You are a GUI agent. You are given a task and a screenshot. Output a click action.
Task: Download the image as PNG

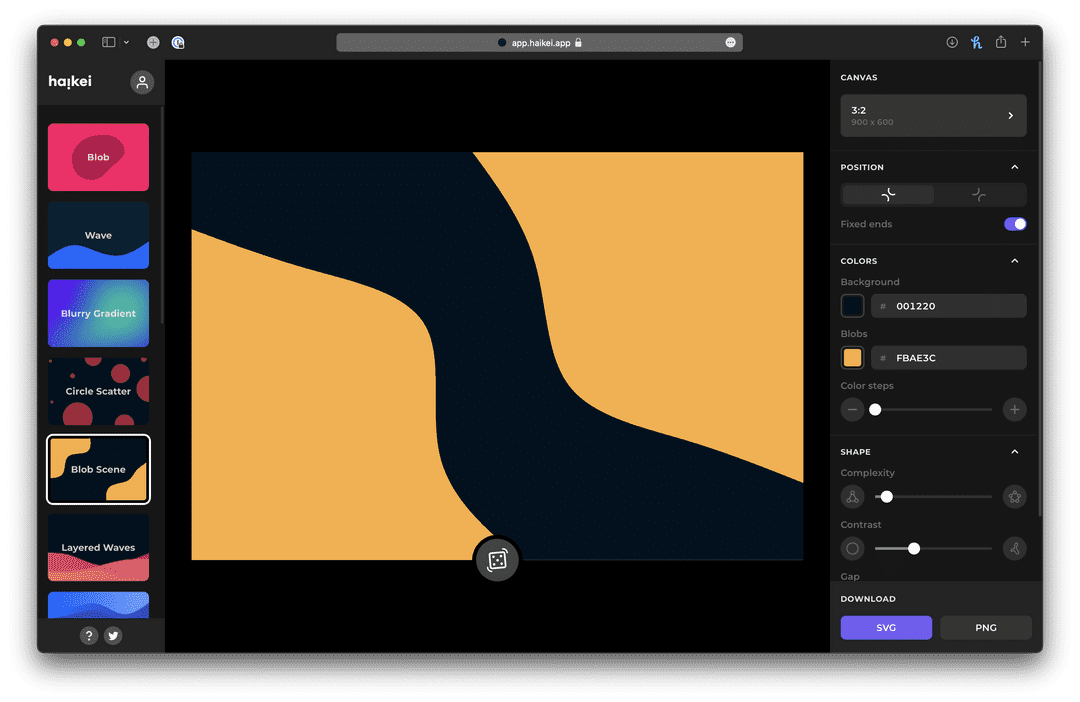point(985,627)
